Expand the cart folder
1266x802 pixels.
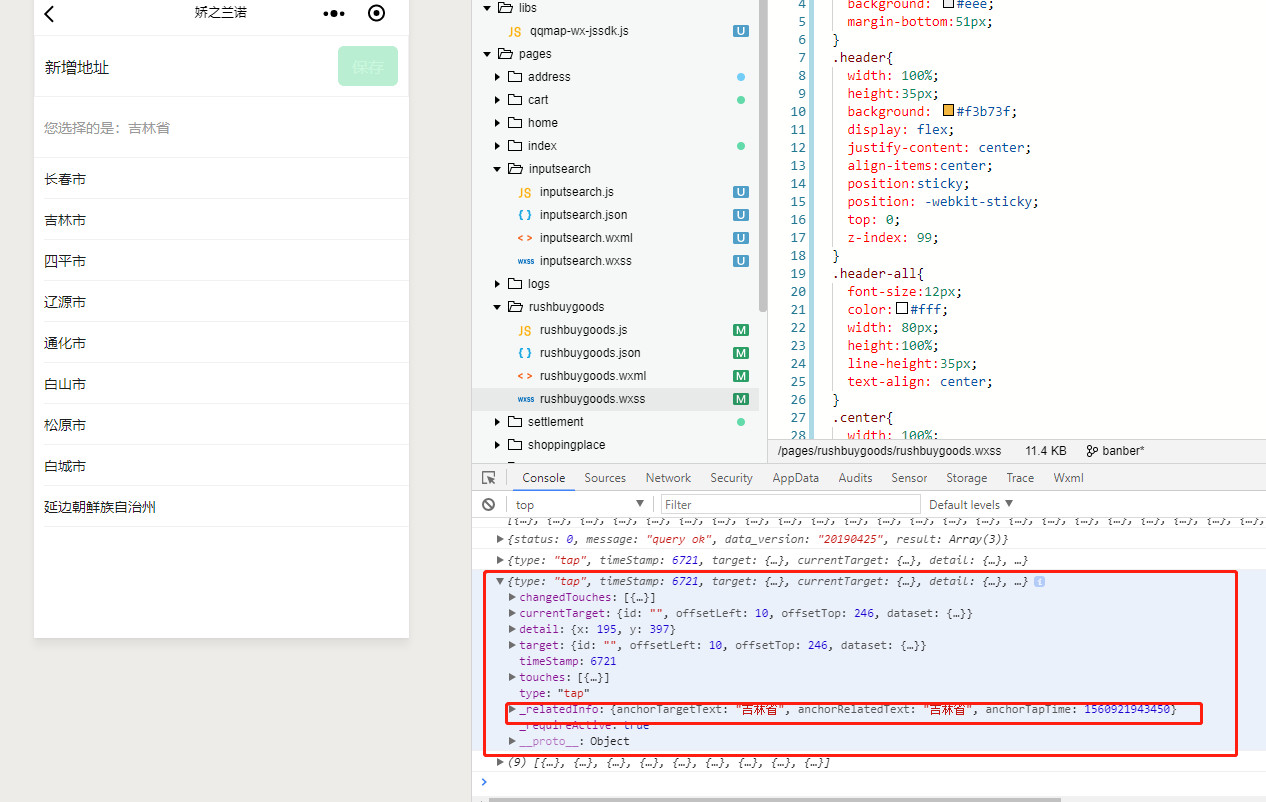tap(497, 100)
